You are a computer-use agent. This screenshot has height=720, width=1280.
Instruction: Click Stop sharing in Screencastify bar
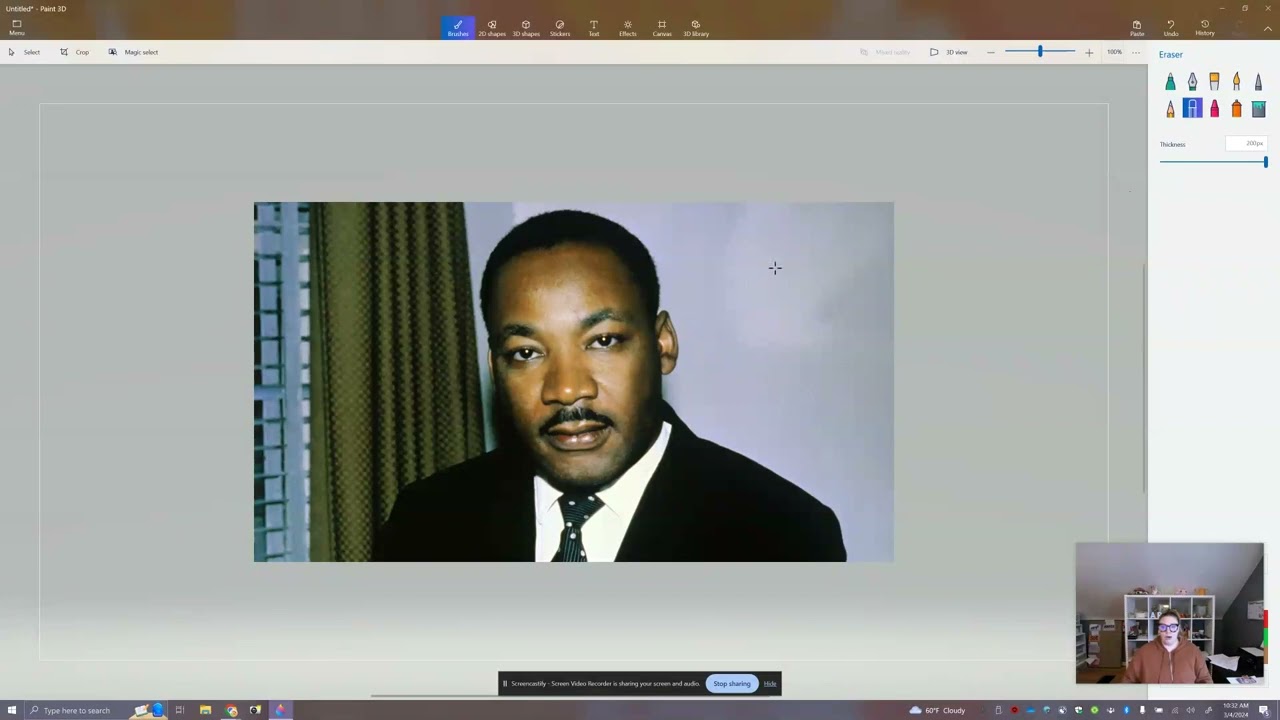(x=732, y=684)
